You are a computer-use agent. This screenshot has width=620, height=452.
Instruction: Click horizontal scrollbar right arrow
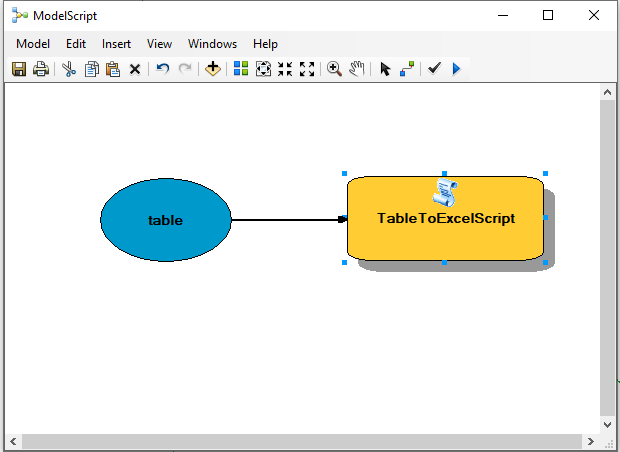590,441
